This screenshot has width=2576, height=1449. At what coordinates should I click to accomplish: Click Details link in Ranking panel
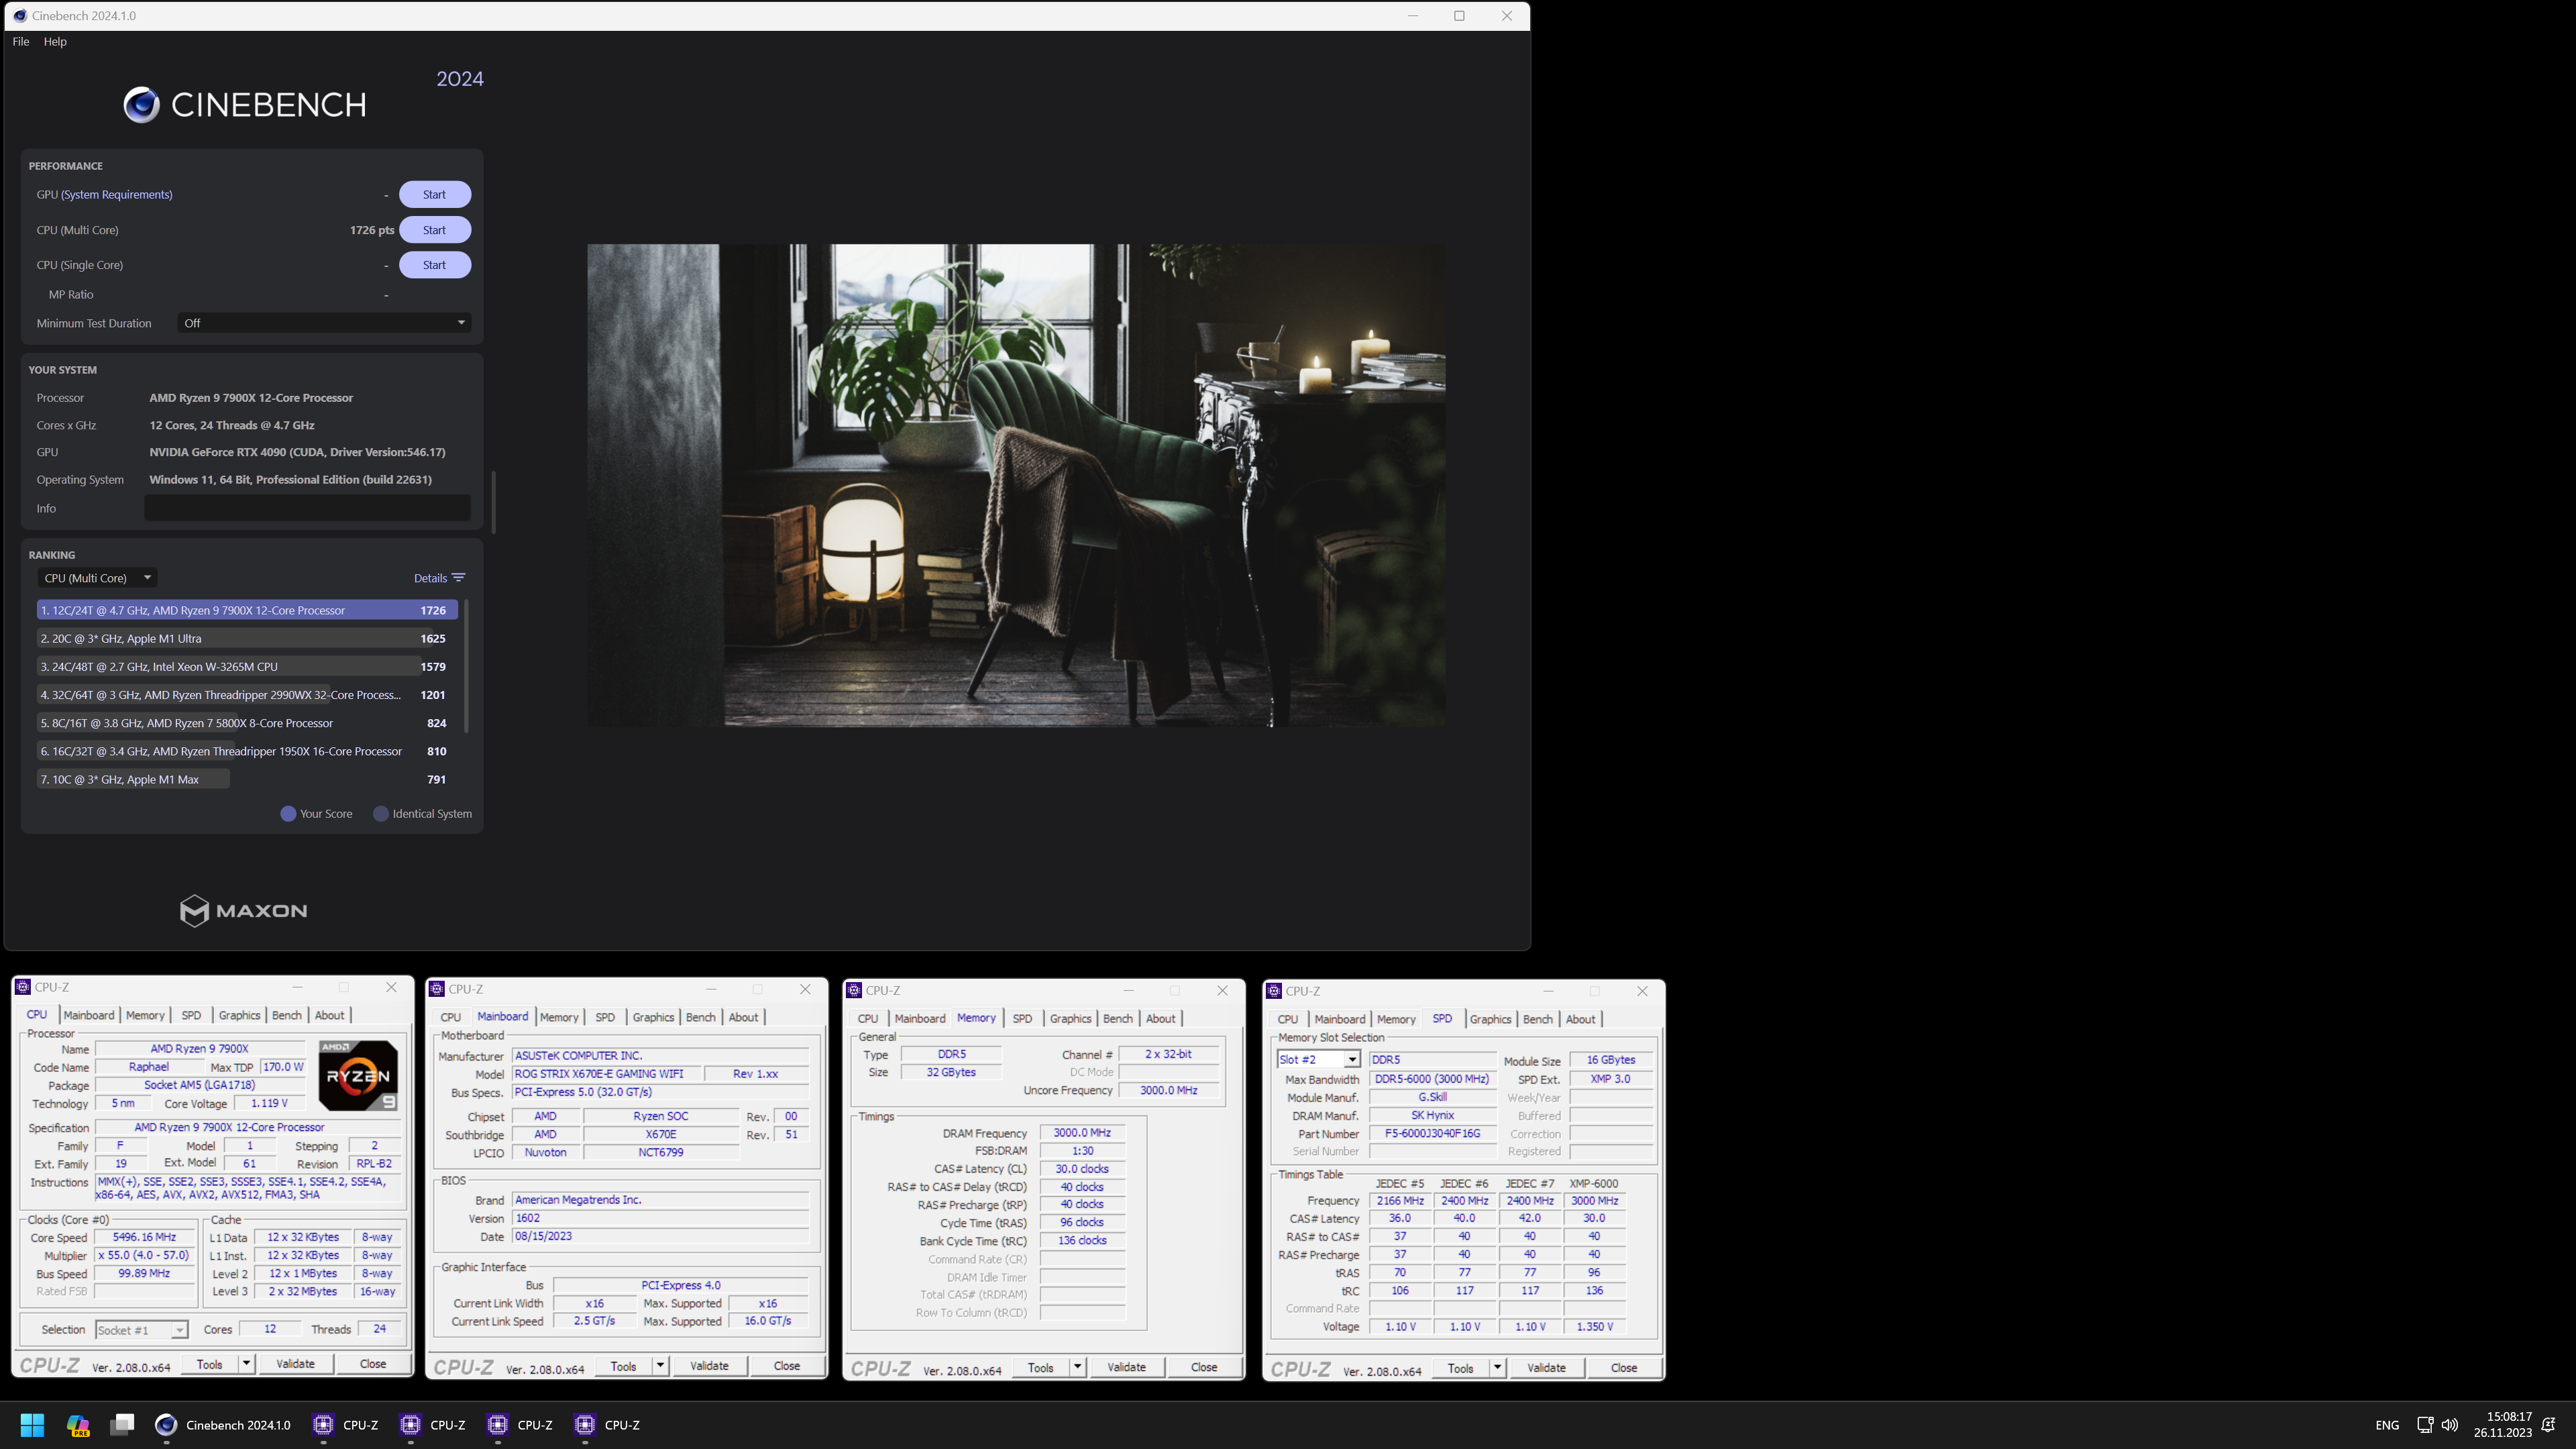coord(431,578)
